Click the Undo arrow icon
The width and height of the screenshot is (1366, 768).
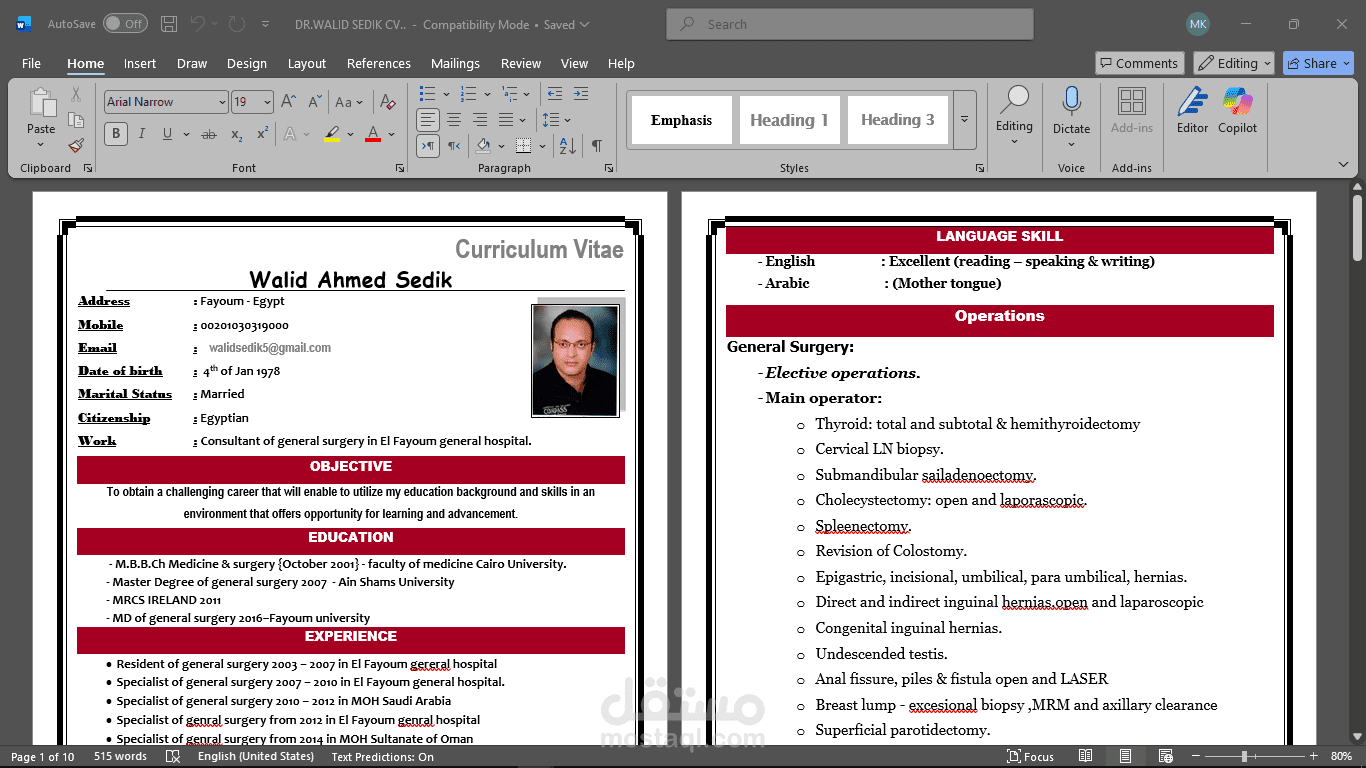point(198,23)
